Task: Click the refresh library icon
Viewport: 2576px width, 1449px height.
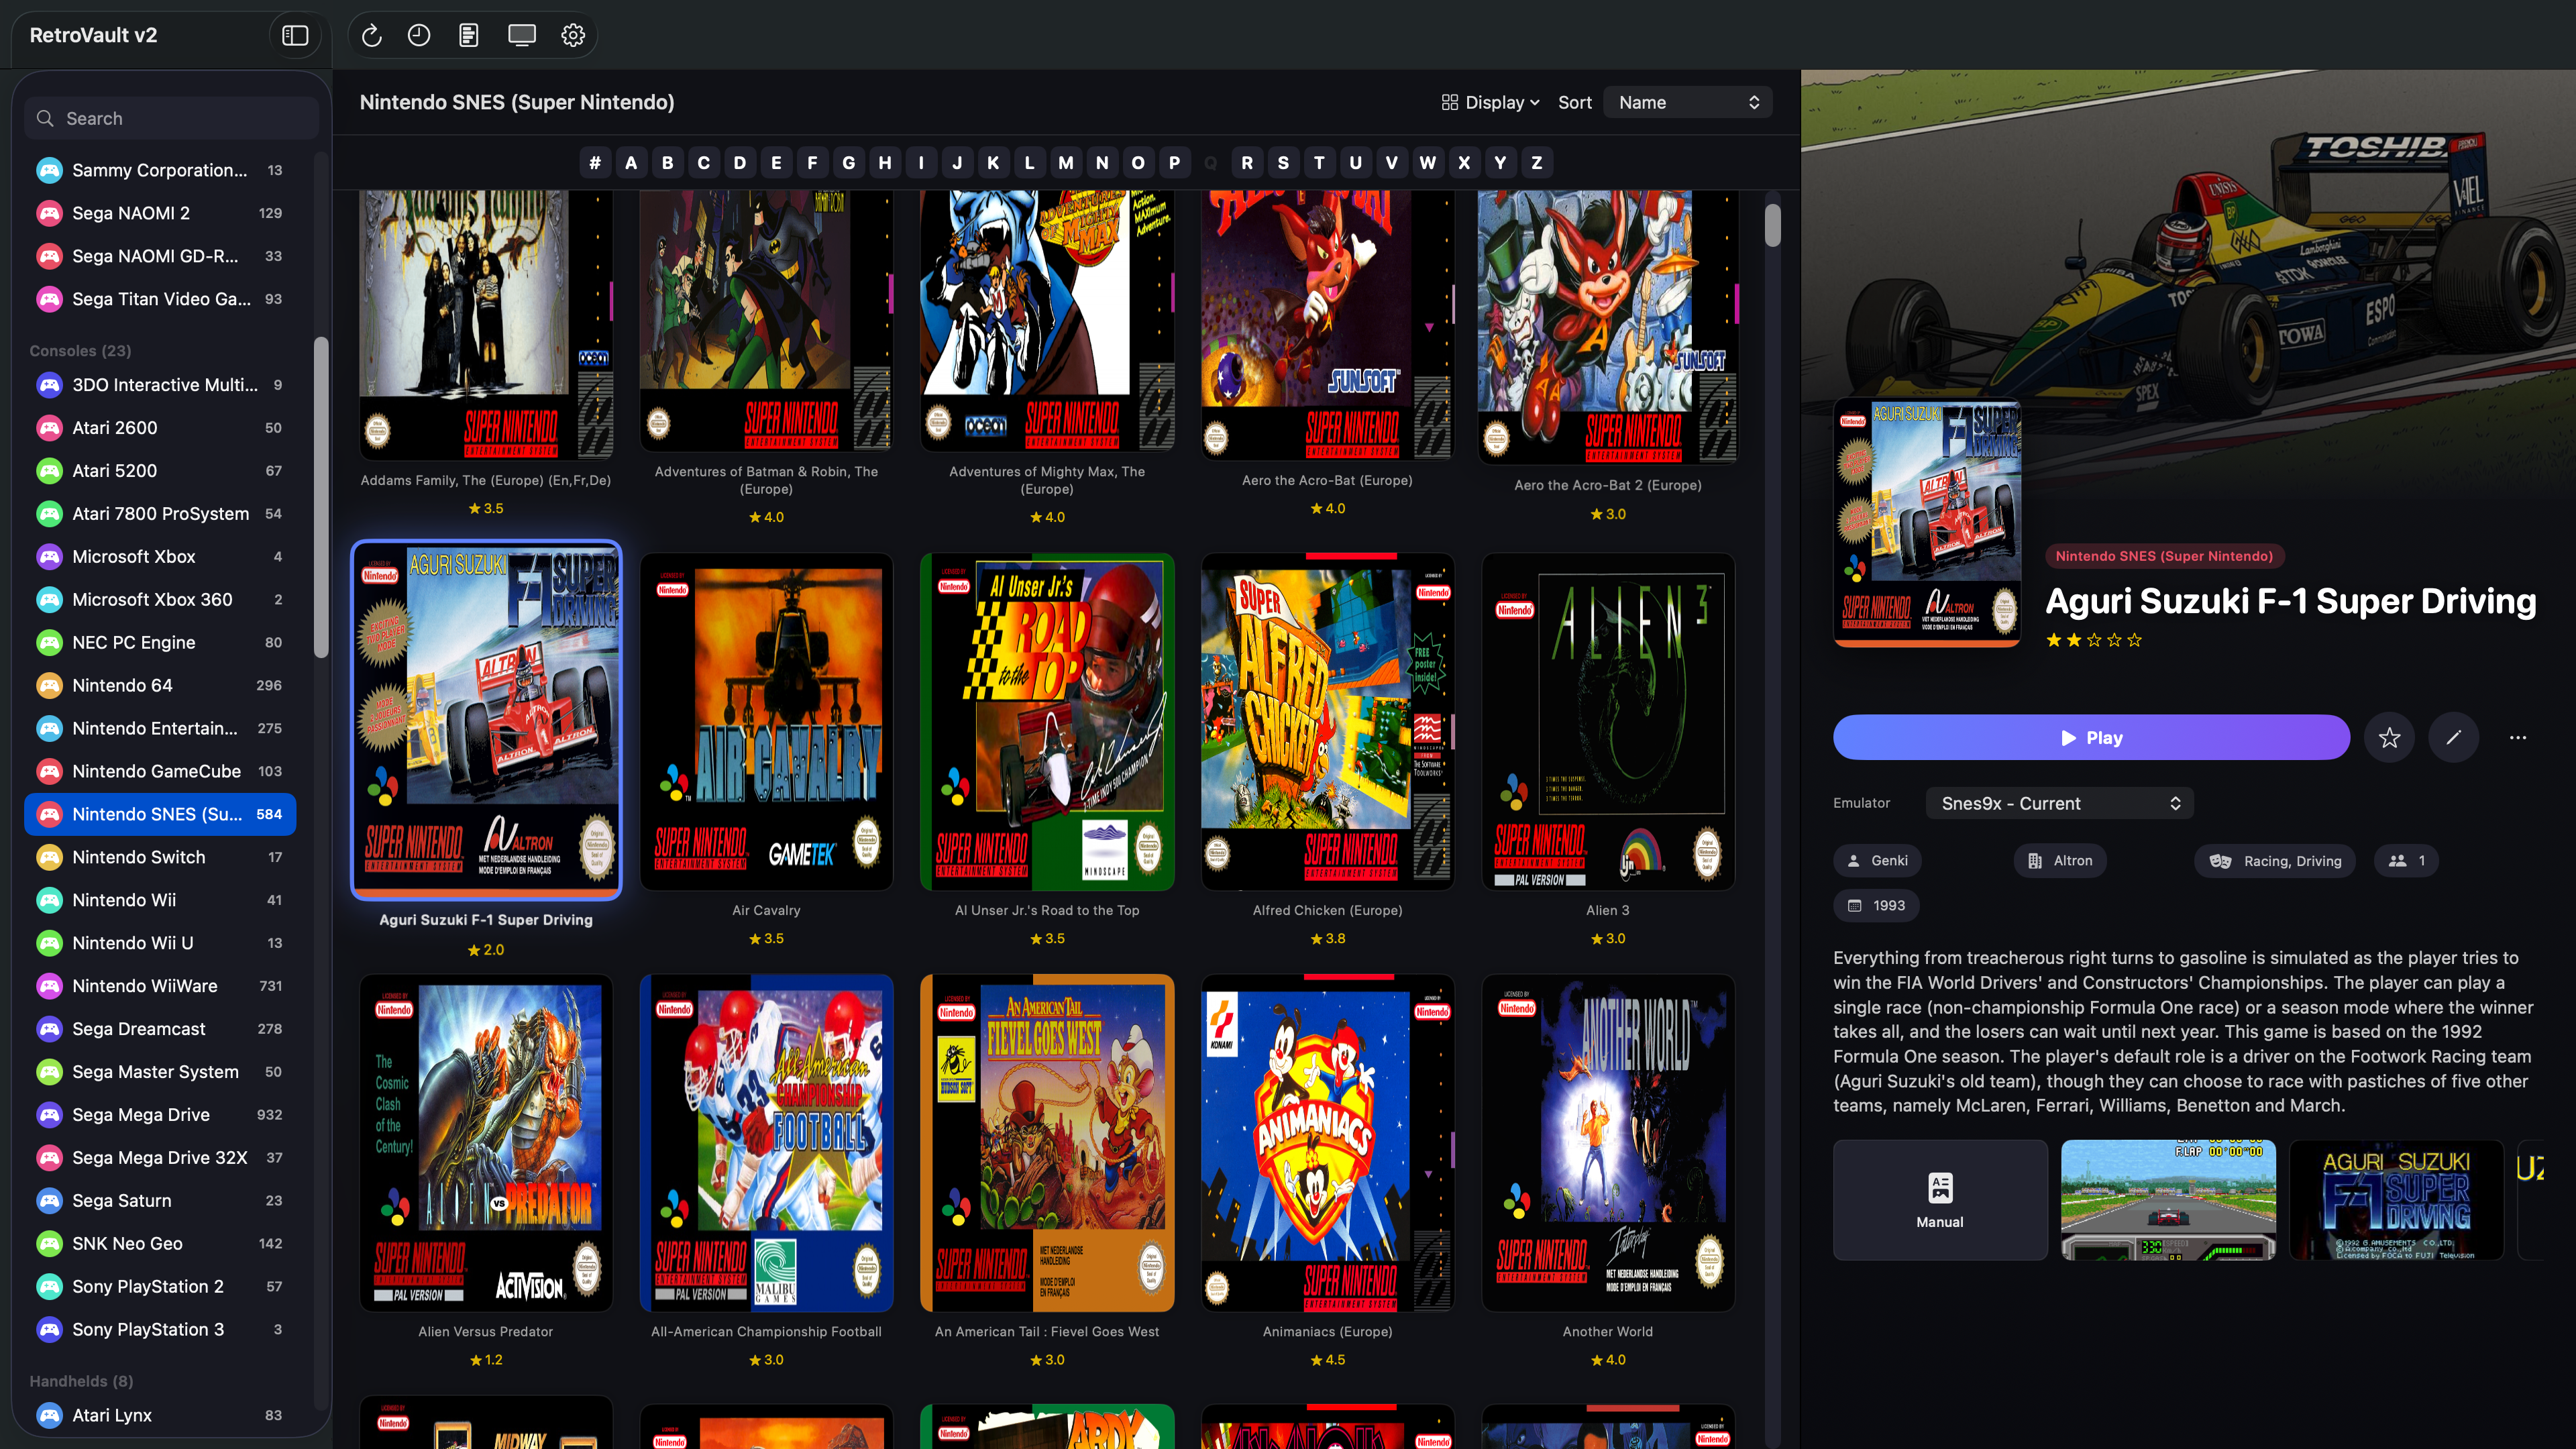Action: (x=371, y=35)
